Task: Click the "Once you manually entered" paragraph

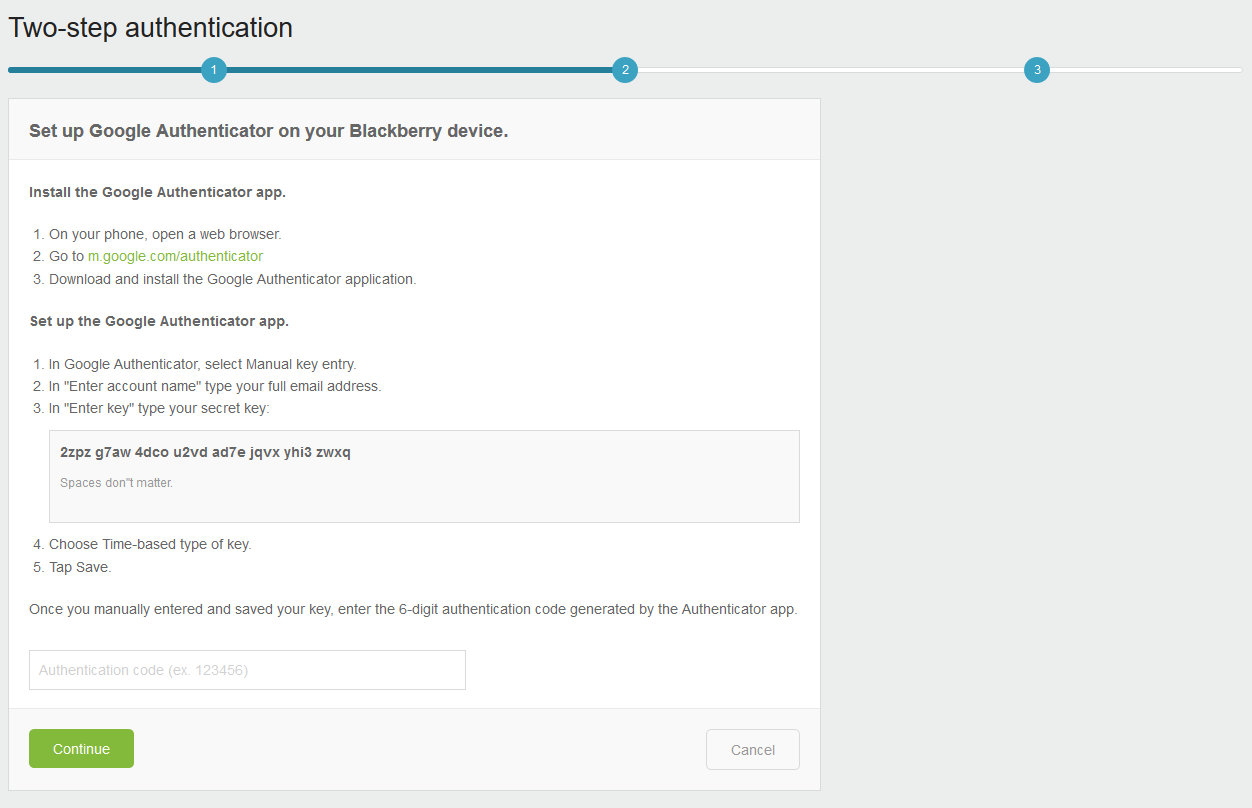Action: tap(413, 609)
